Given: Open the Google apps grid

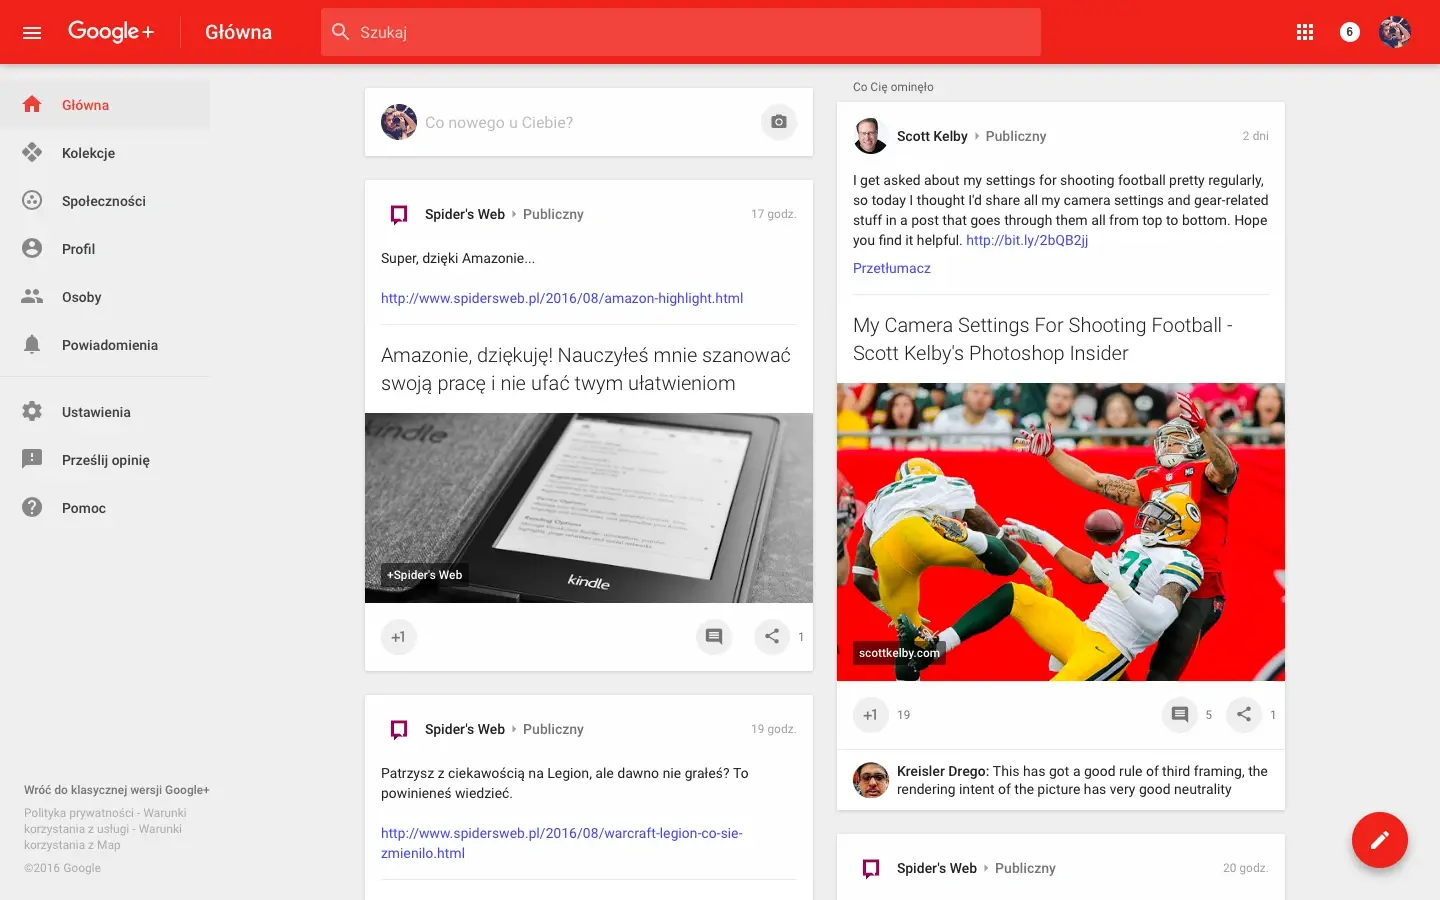Looking at the screenshot, I should point(1304,32).
